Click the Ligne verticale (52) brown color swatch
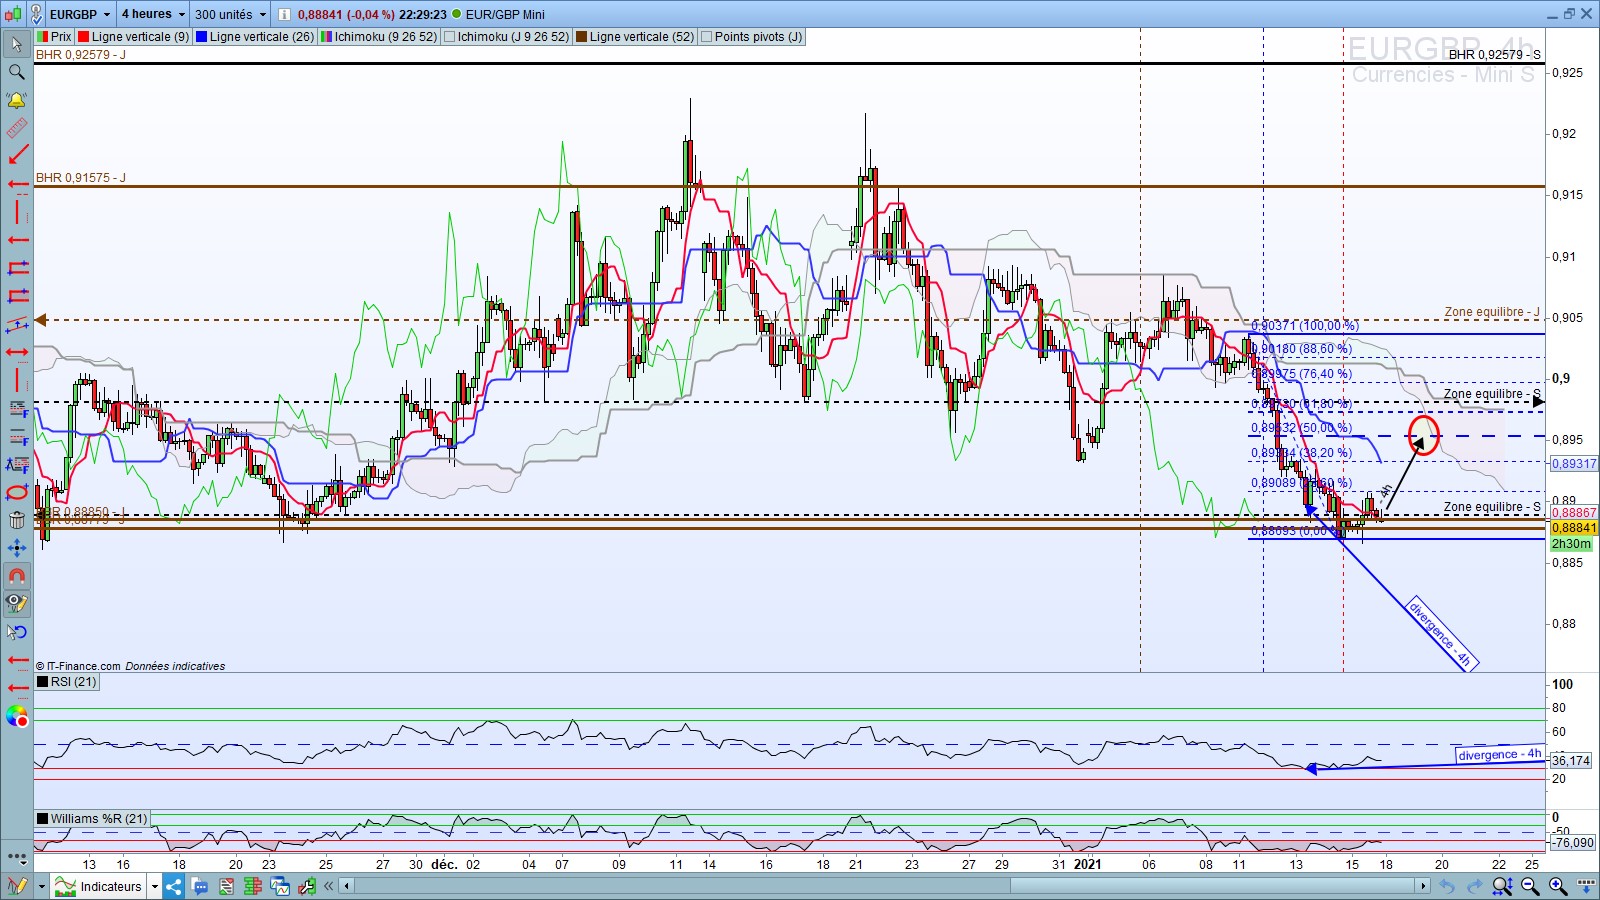Image resolution: width=1600 pixels, height=900 pixels. pyautogui.click(x=582, y=37)
